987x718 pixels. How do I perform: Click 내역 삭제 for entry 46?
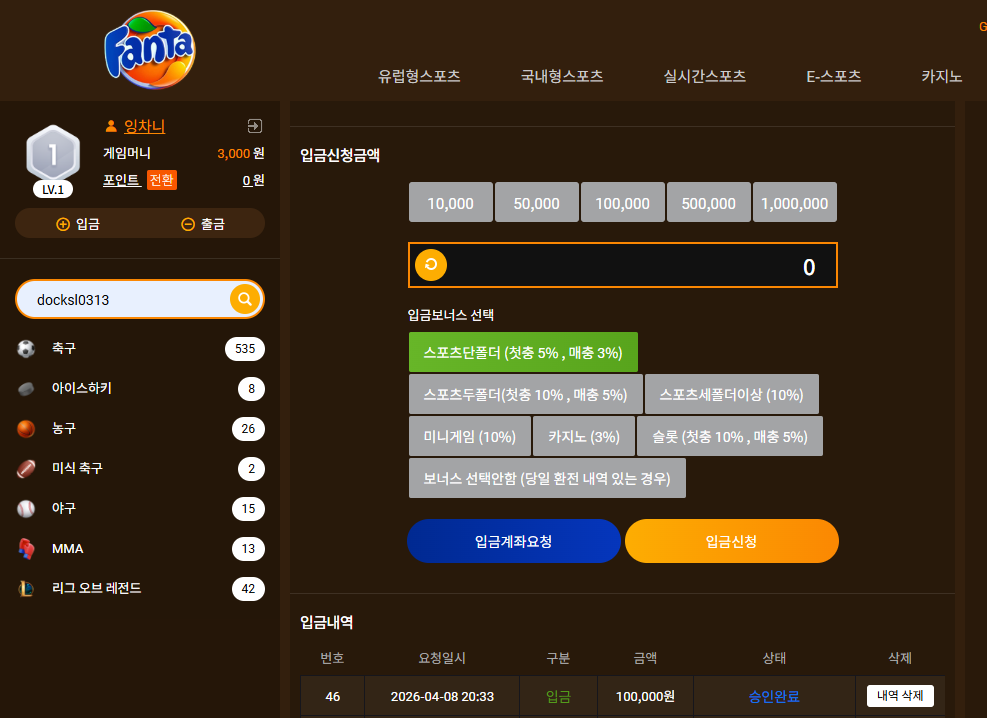(x=900, y=696)
